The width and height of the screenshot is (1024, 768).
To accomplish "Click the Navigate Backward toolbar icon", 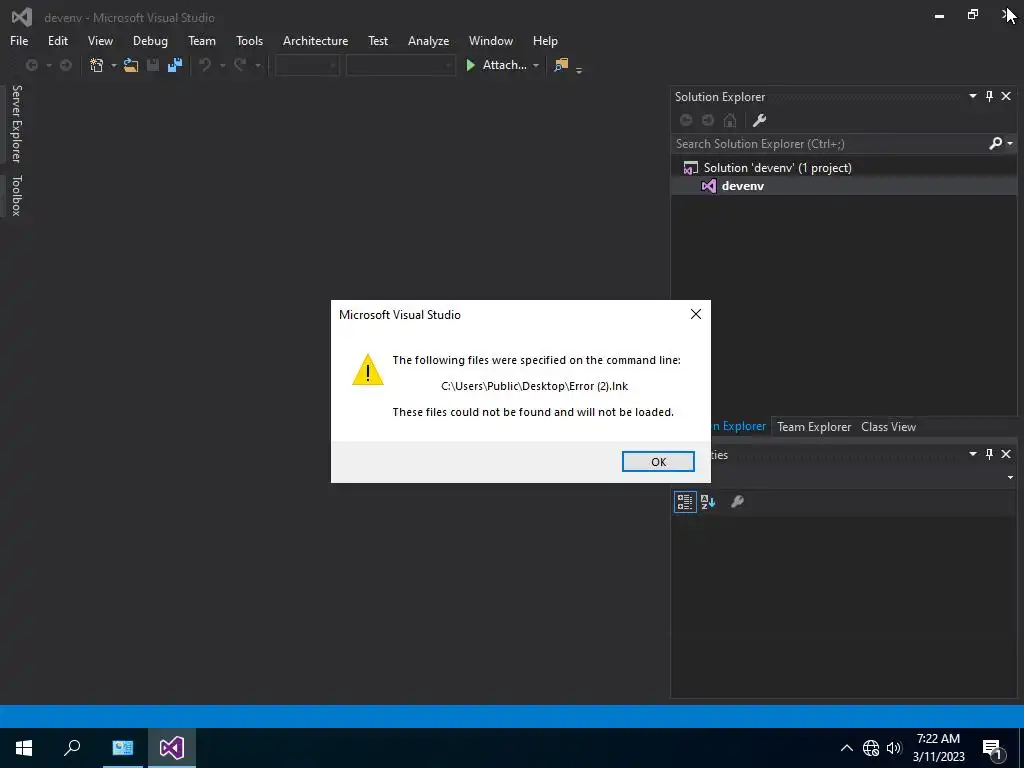I will (x=31, y=65).
